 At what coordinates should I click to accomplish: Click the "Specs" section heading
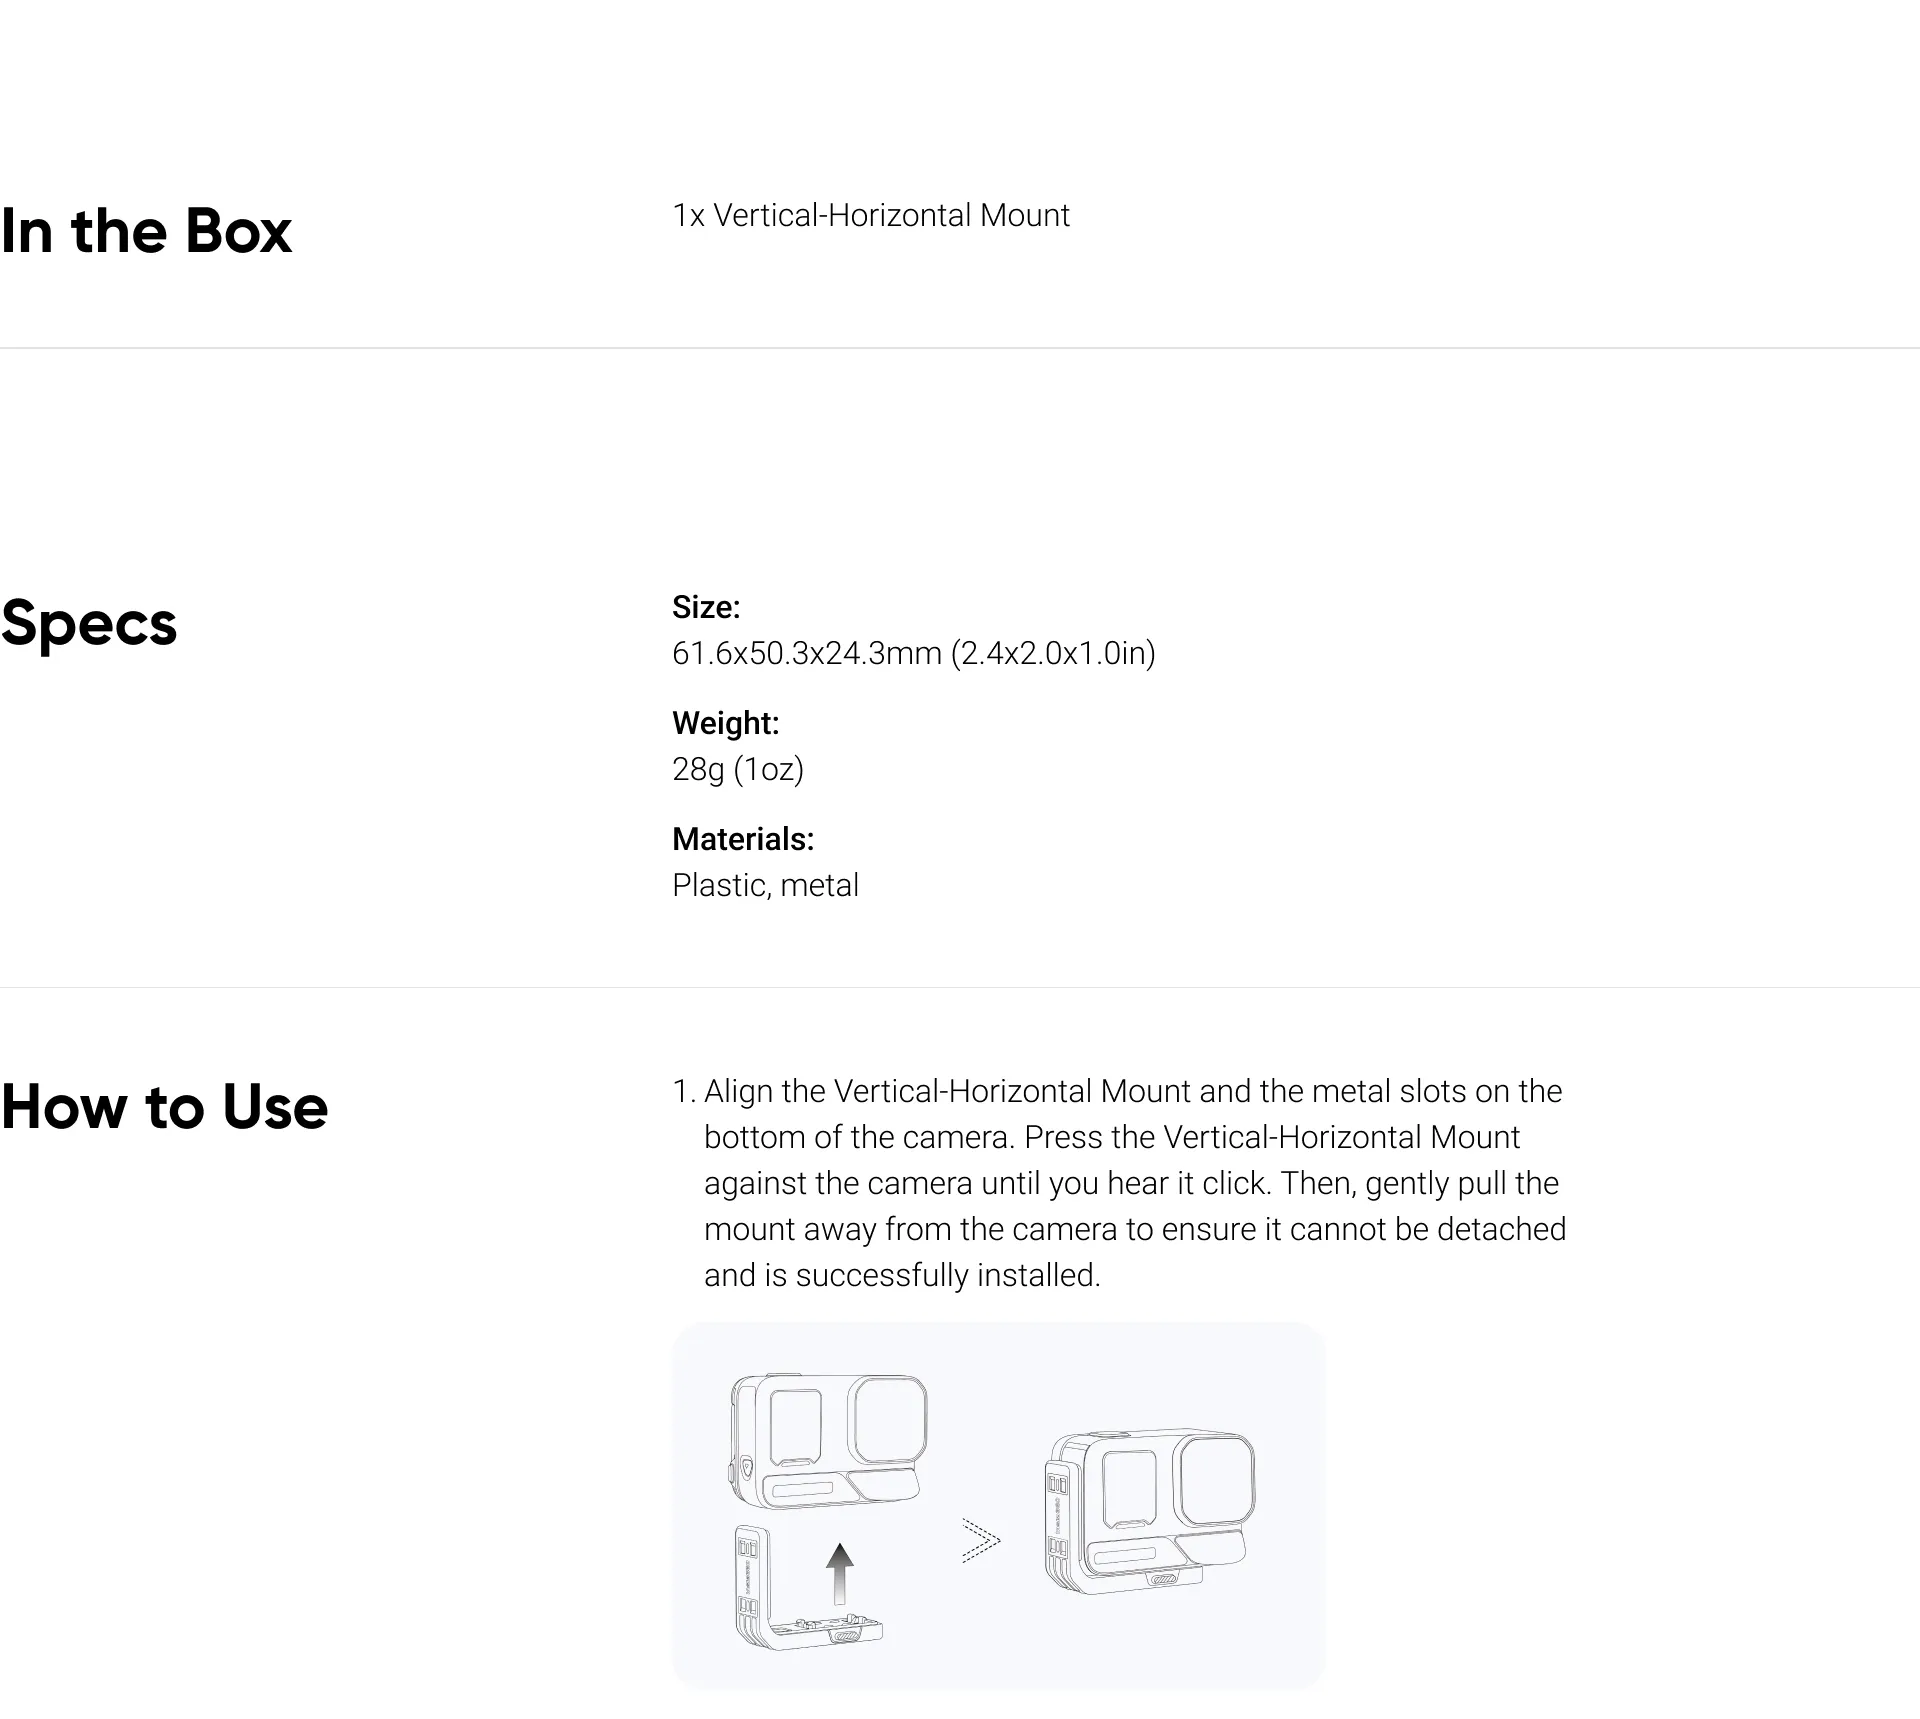click(89, 623)
